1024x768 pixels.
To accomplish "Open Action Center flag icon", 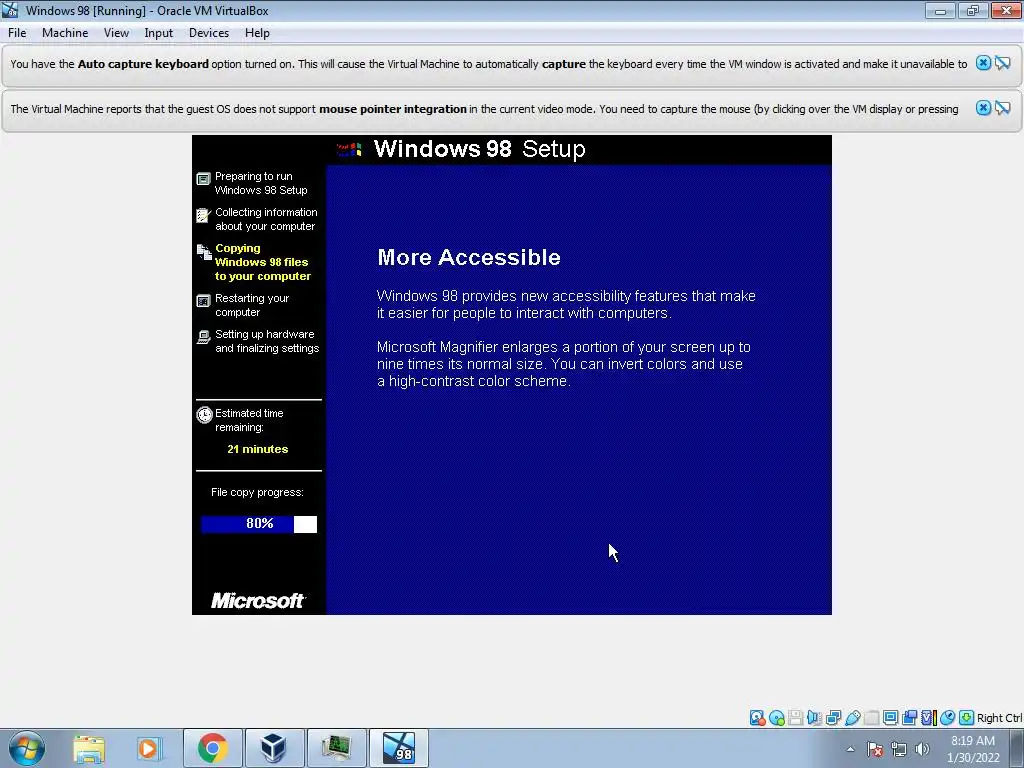I will [x=875, y=749].
